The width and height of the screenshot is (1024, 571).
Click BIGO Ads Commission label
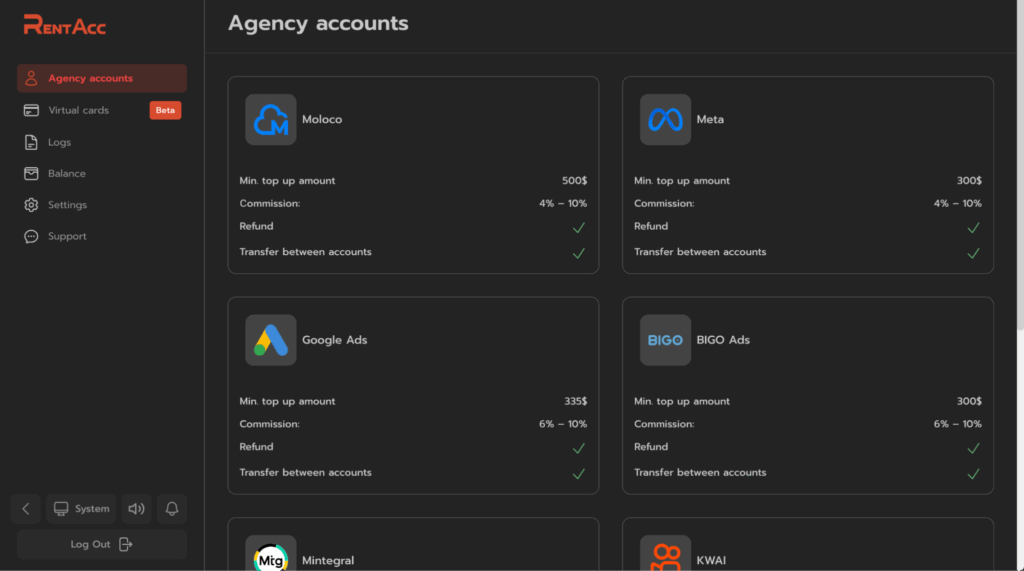click(x=664, y=424)
